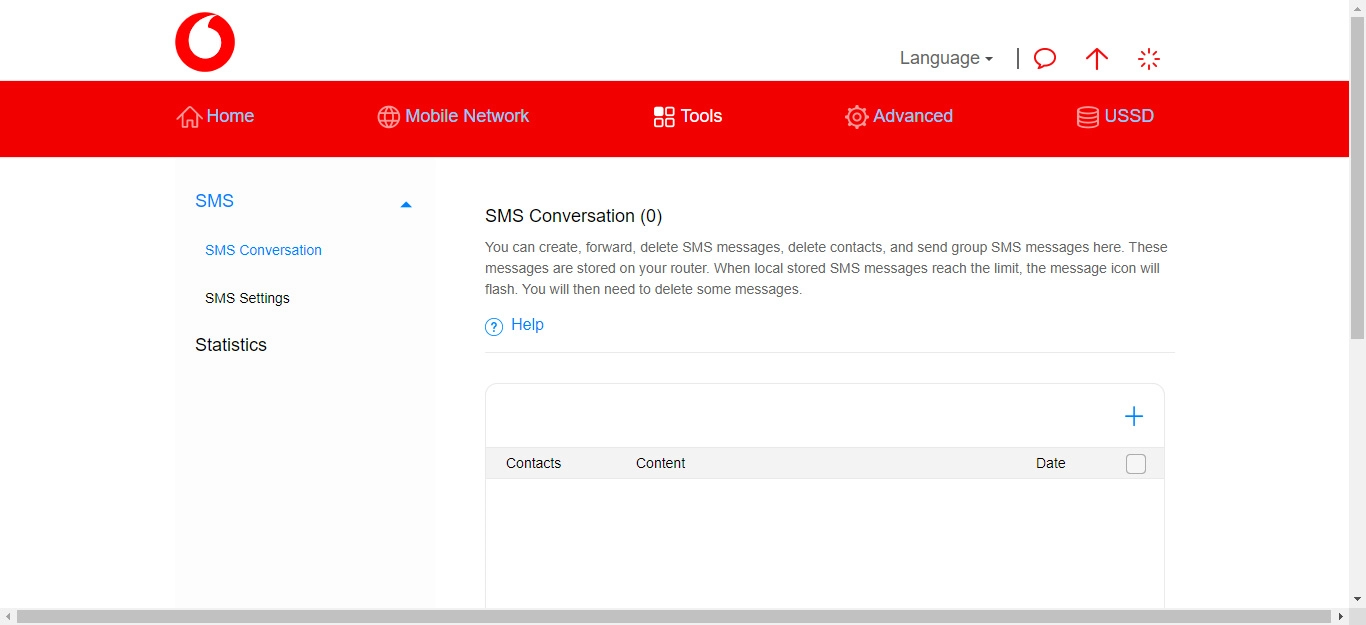Click the Help question mark icon
Image resolution: width=1366 pixels, height=625 pixels.
point(494,326)
